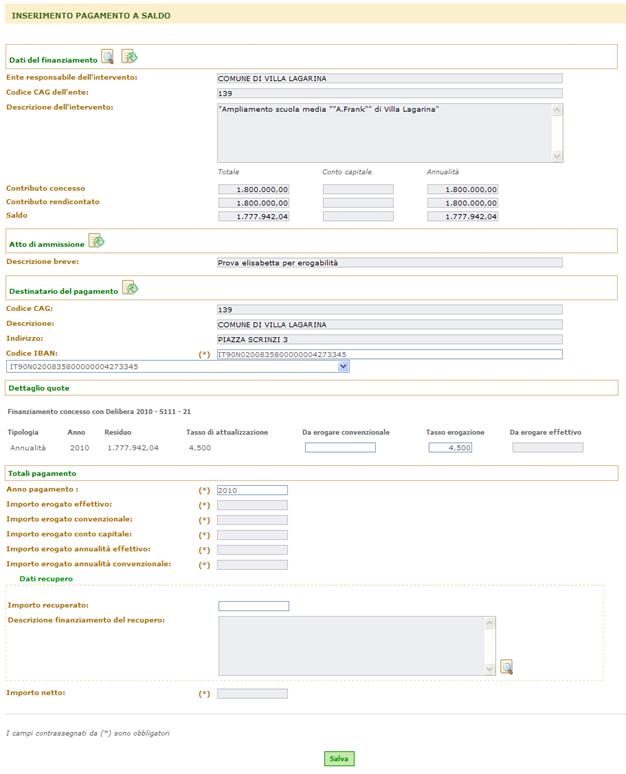The image size is (626, 774).
Task: Click the Ente responsabile field COMUNE DI VILLA LAGARINA
Action: coord(390,78)
